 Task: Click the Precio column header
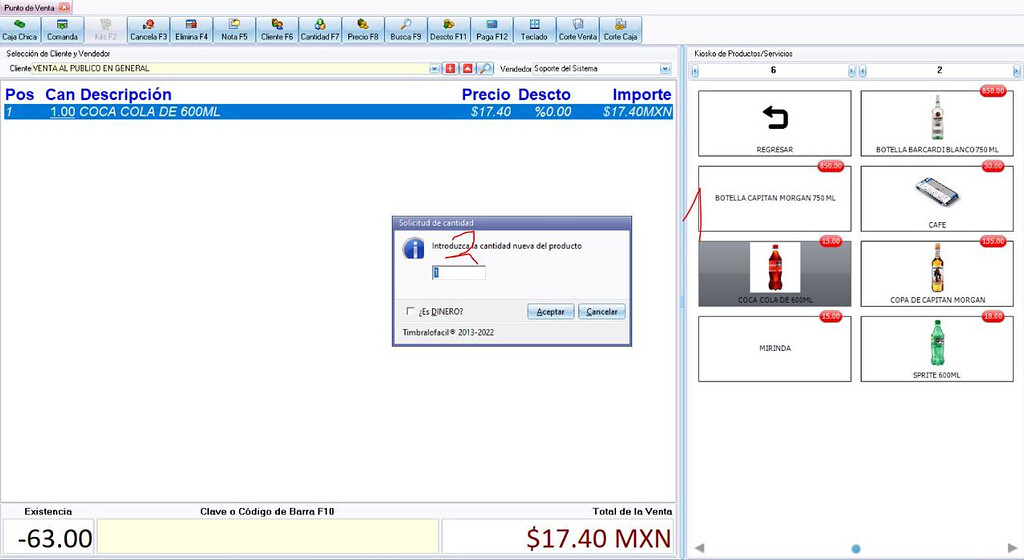pyautogui.click(x=486, y=95)
